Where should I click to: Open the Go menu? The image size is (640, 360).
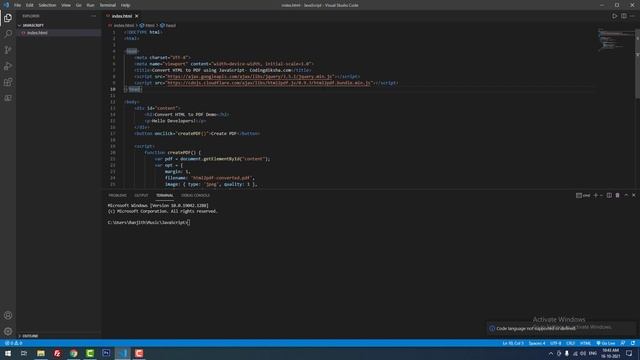79,5
